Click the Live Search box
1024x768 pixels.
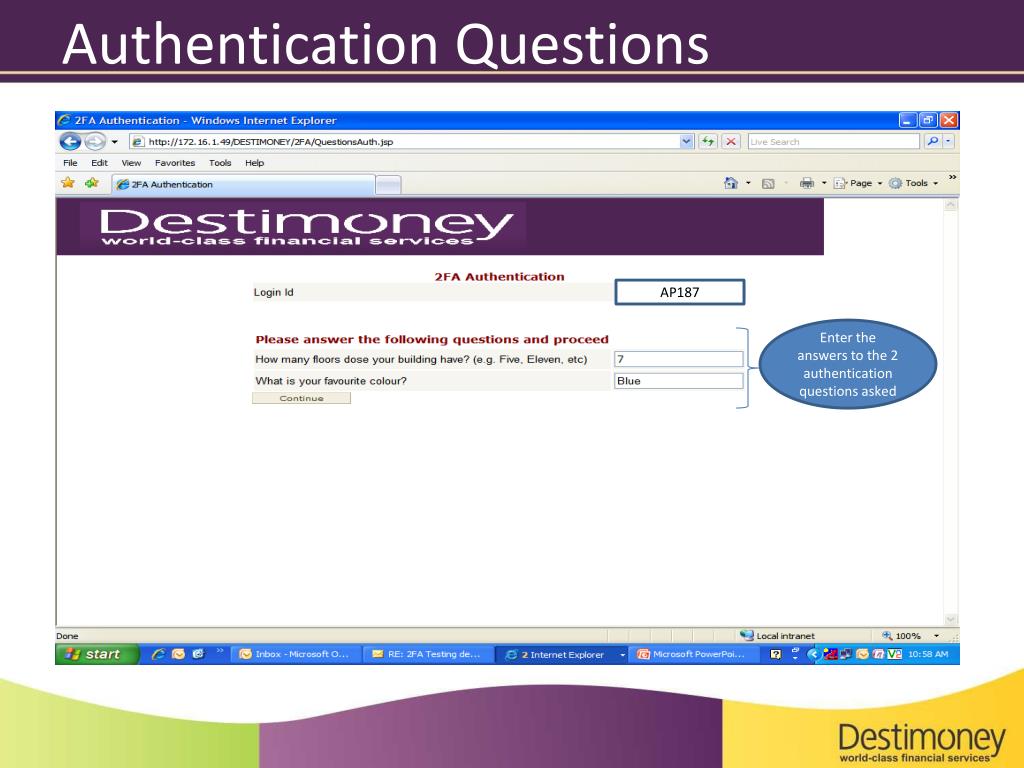[x=833, y=141]
